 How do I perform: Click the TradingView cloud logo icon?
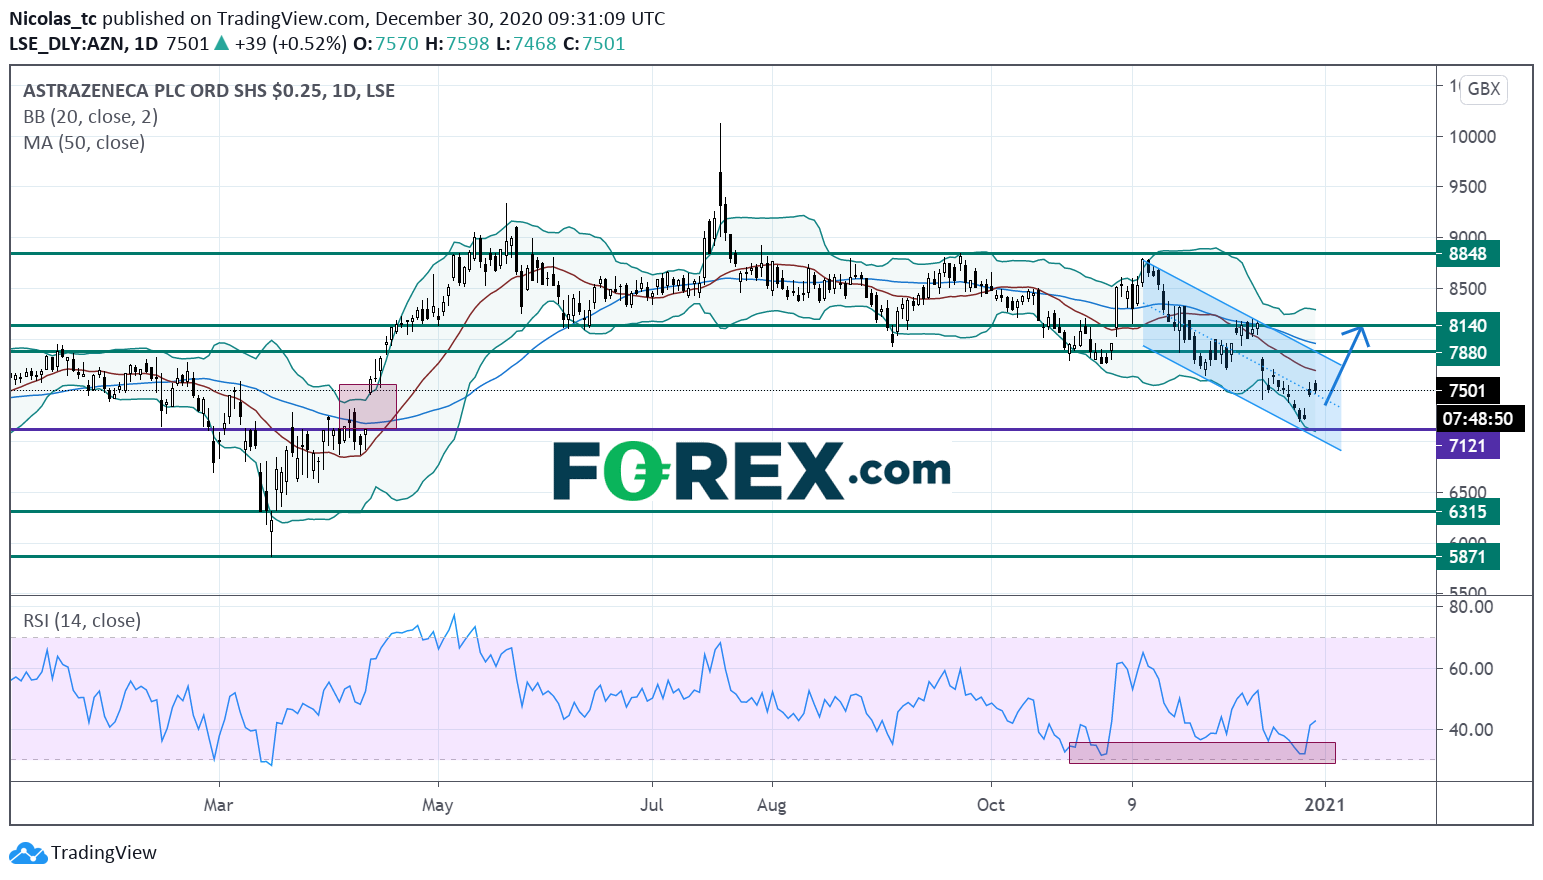(27, 853)
